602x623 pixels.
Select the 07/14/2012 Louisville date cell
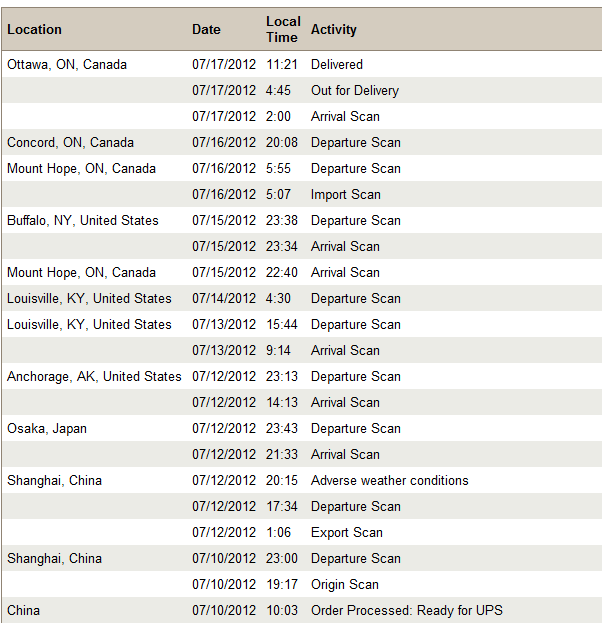[224, 298]
